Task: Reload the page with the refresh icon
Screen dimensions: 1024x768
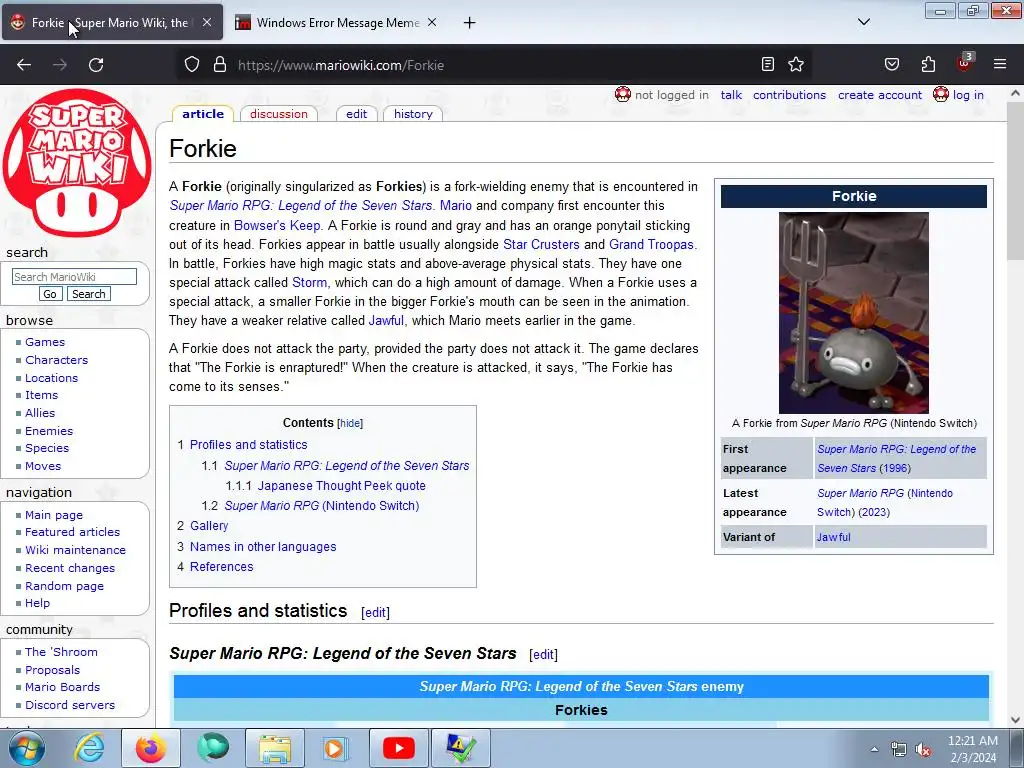Action: (x=96, y=65)
